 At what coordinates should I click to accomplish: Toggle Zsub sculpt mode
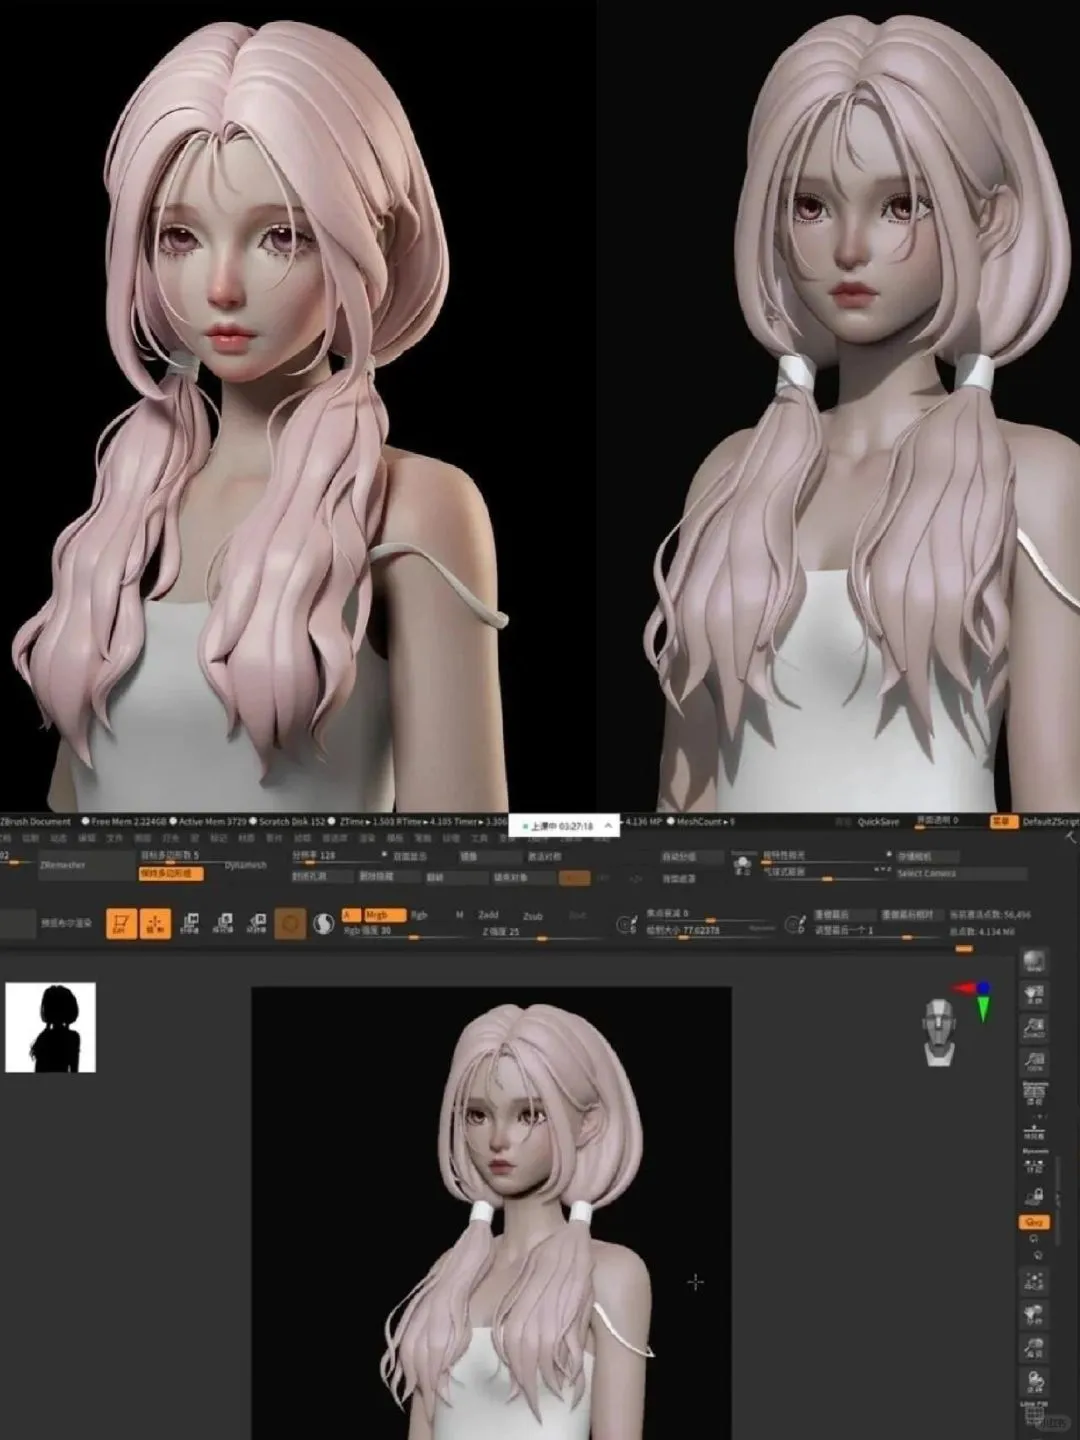532,915
